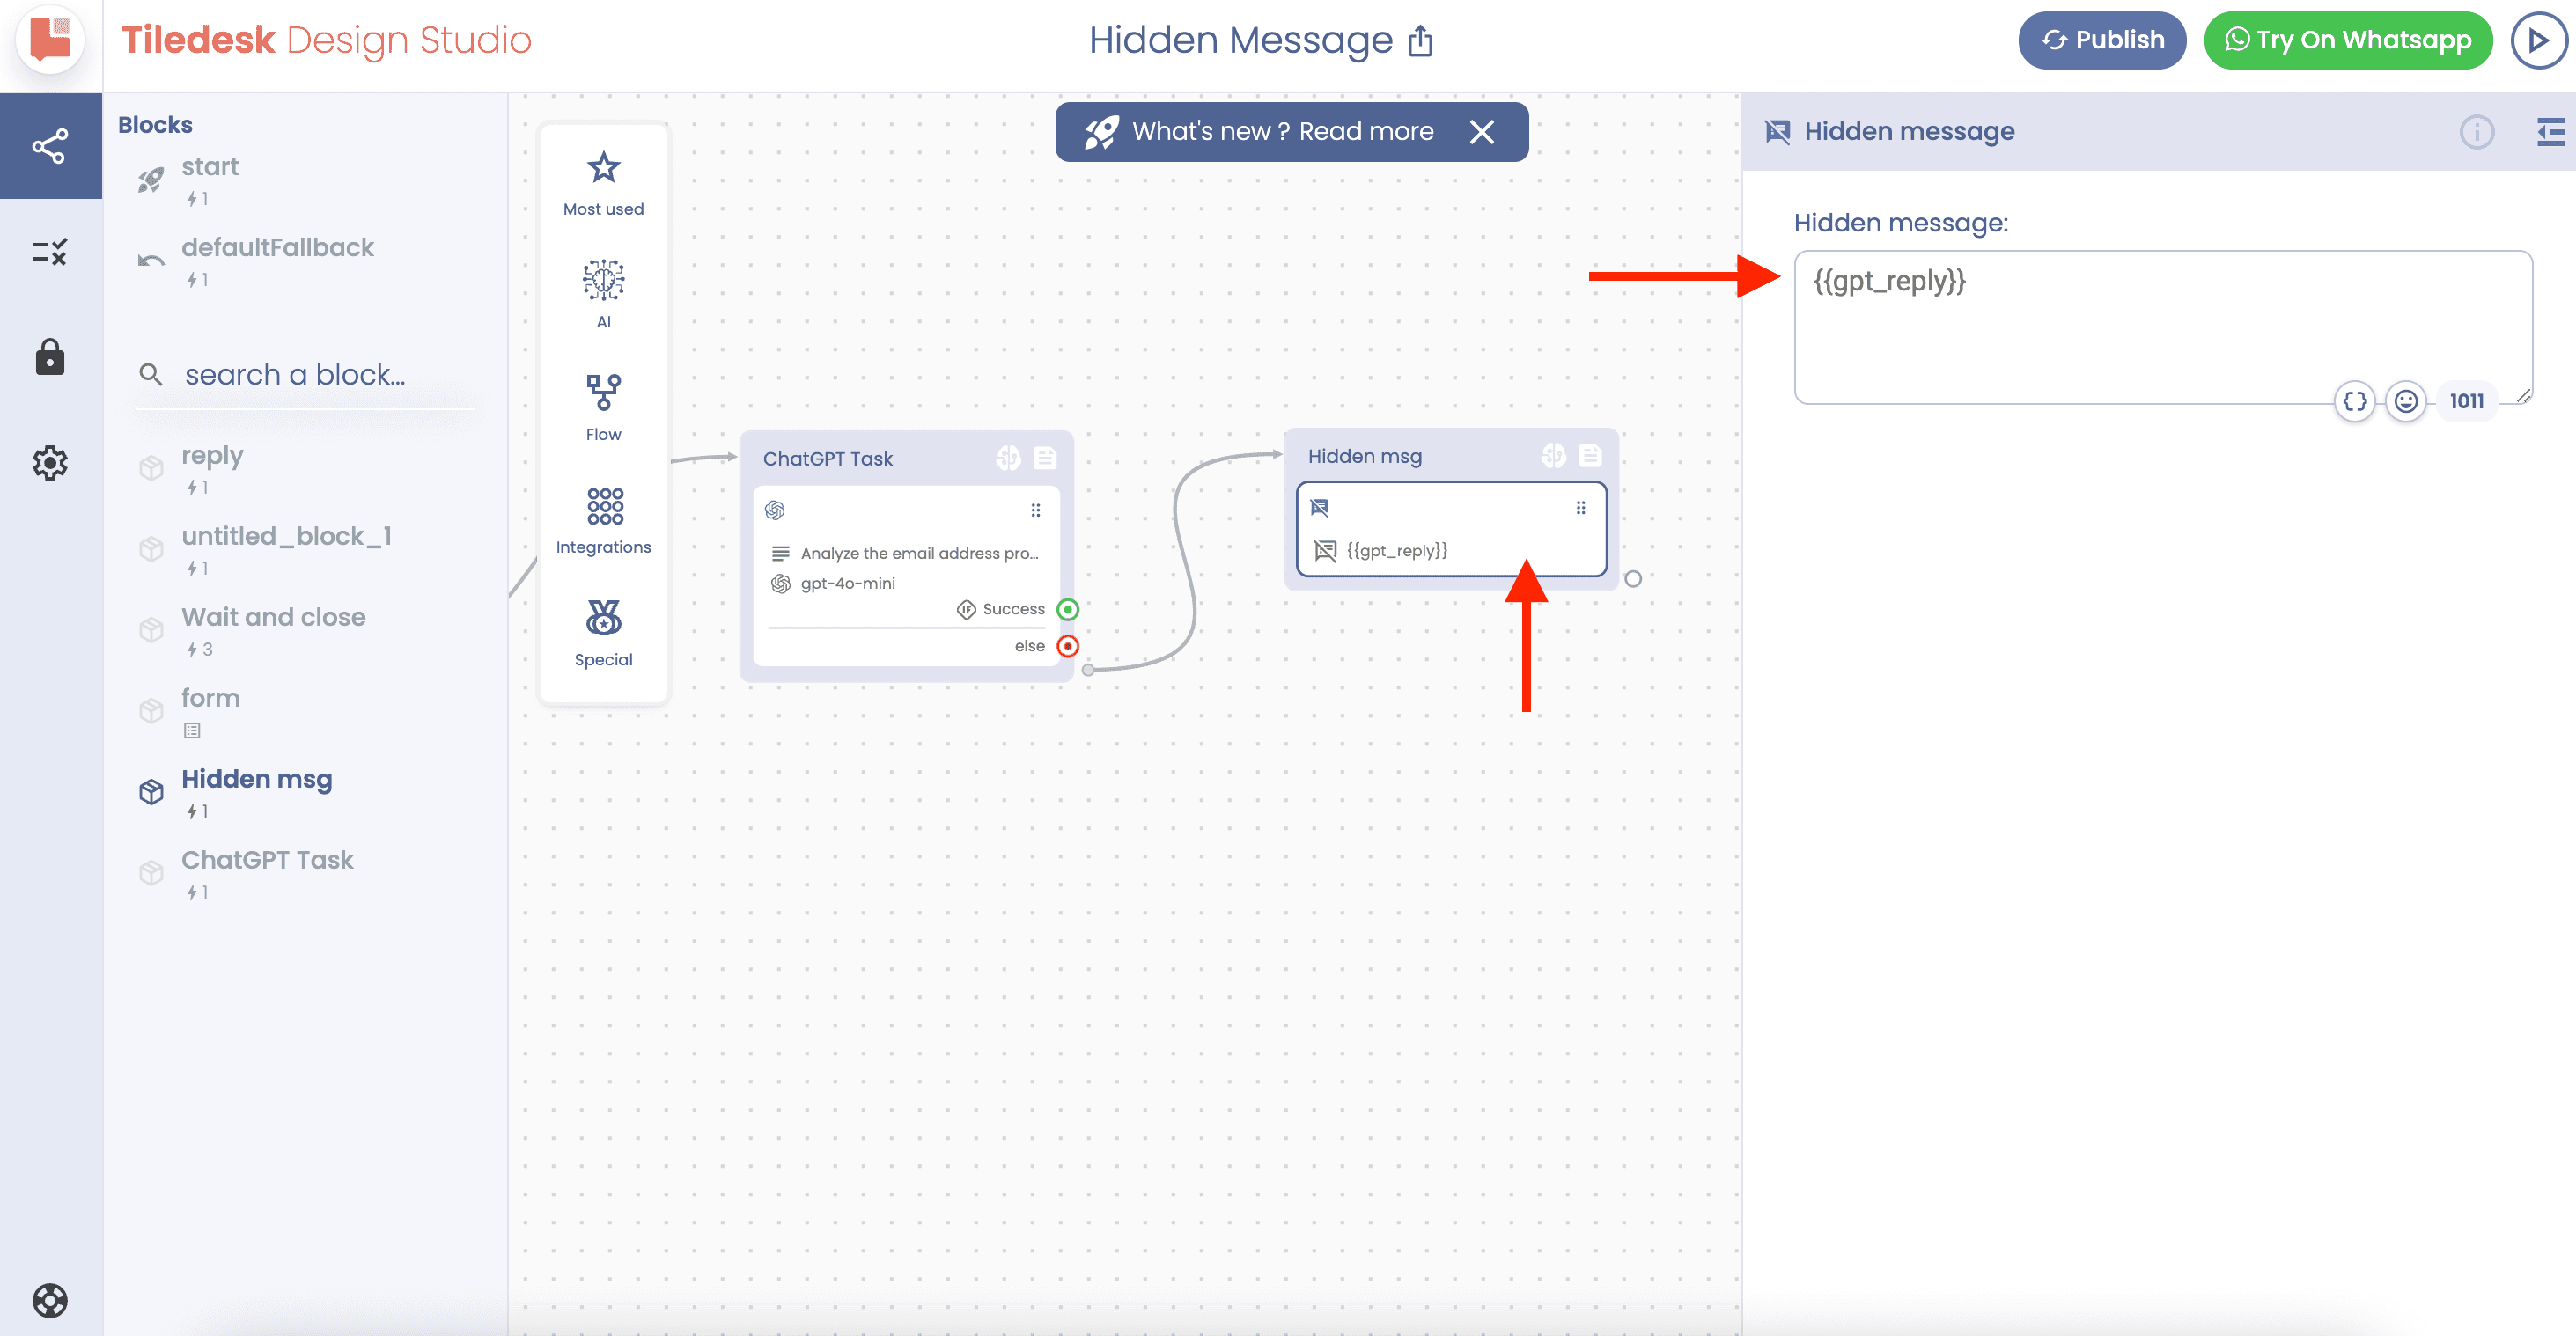Image resolution: width=2576 pixels, height=1336 pixels.
Task: Click the Hidden message panel header icon
Action: click(x=1777, y=132)
